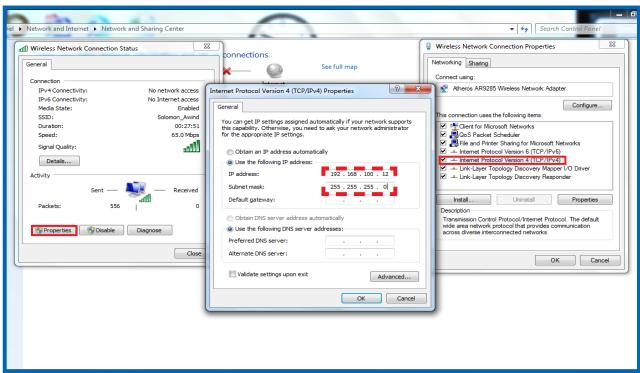Toggle Internet Protocol Version 6 checkbox
The image size is (640, 373).
[x=443, y=151]
